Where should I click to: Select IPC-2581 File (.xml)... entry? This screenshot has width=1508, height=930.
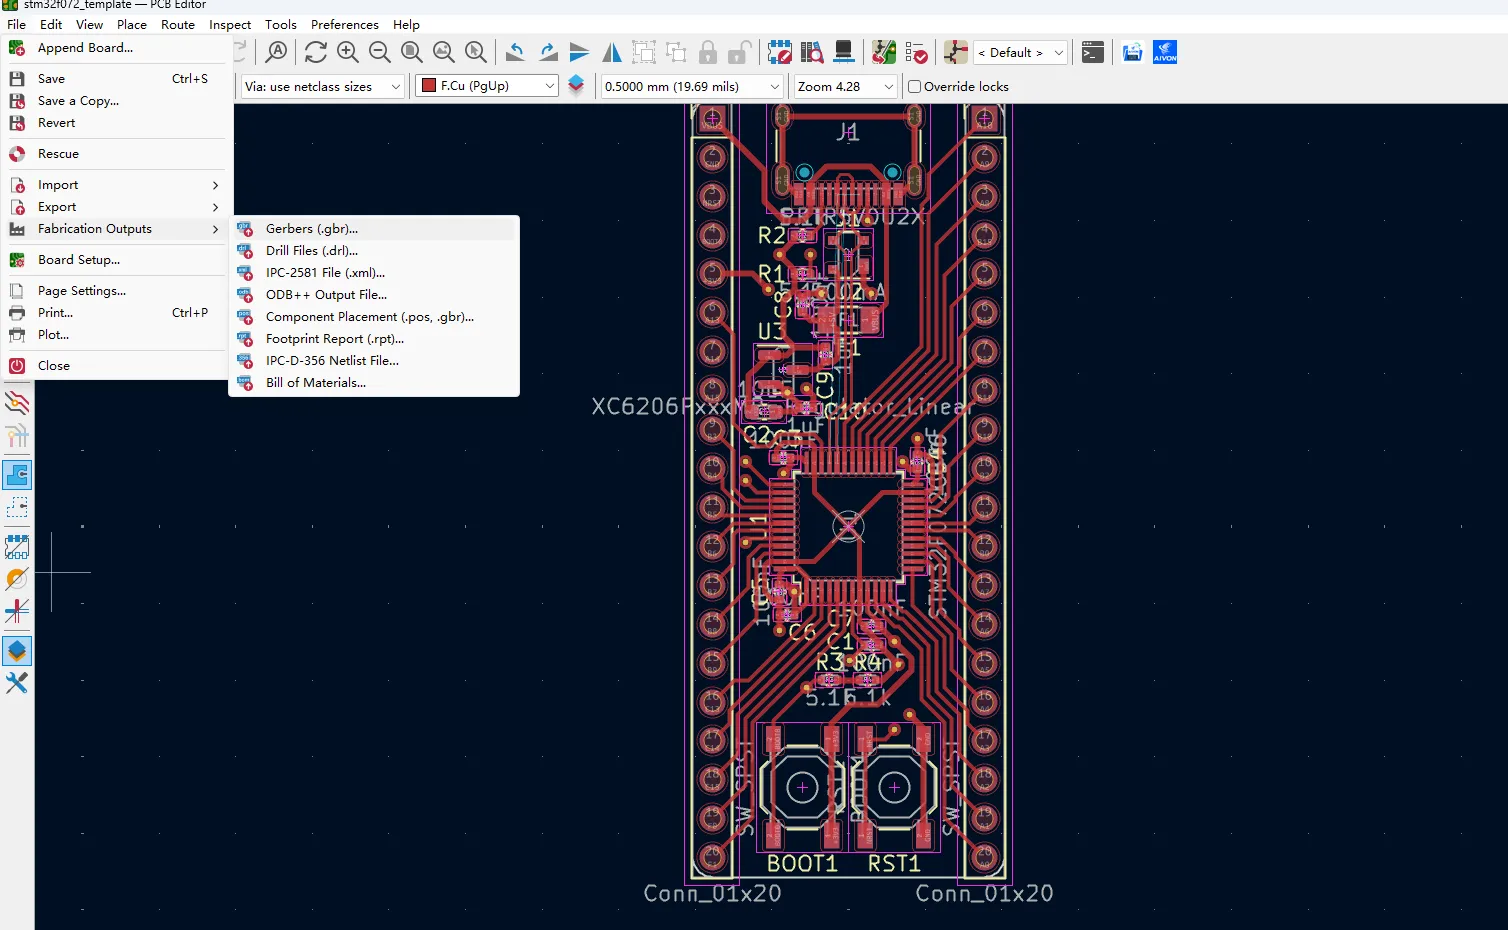pos(374,273)
